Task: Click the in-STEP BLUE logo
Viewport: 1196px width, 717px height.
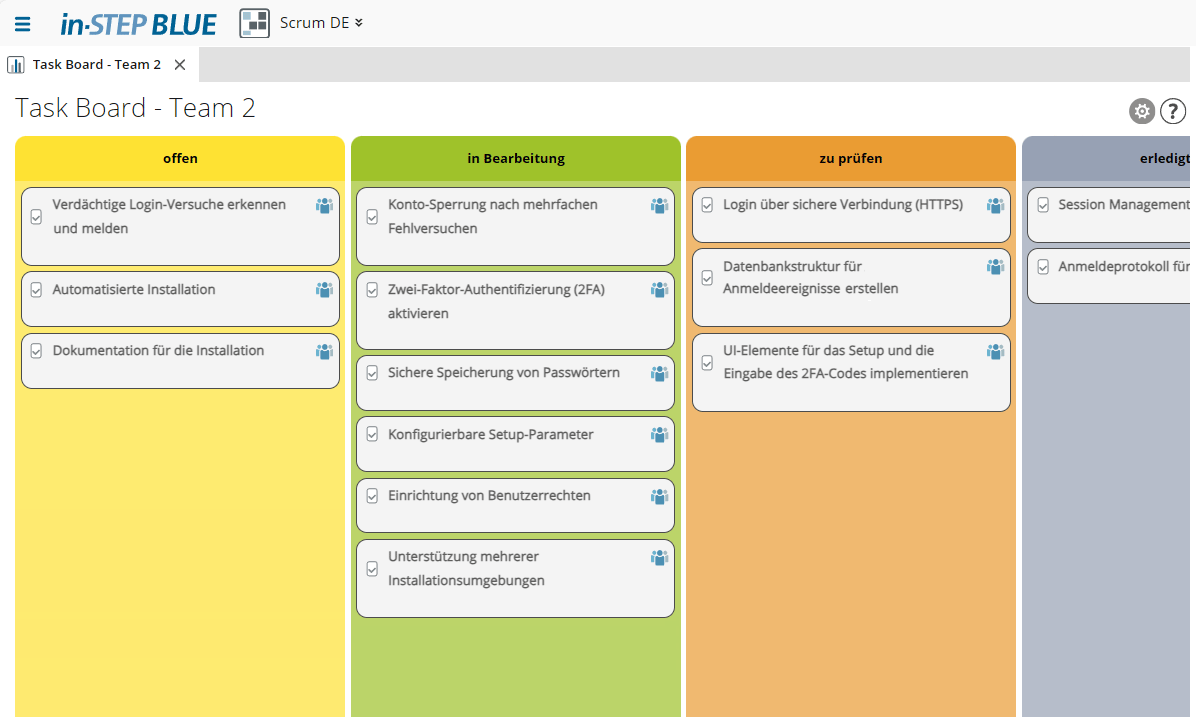Action: (x=138, y=23)
